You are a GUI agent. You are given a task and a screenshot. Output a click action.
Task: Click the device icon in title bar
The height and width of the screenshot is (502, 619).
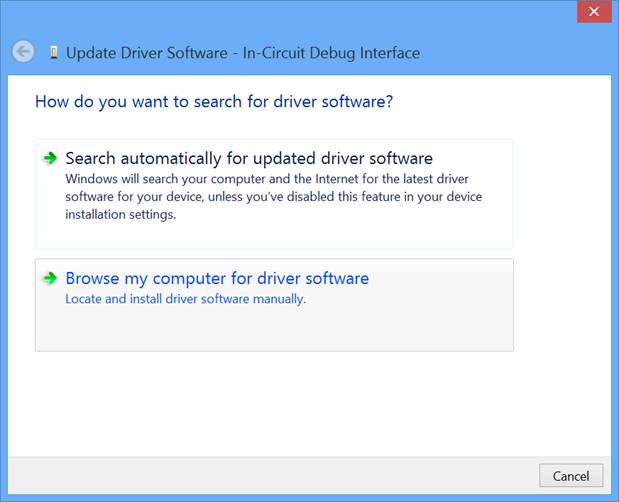[54, 52]
